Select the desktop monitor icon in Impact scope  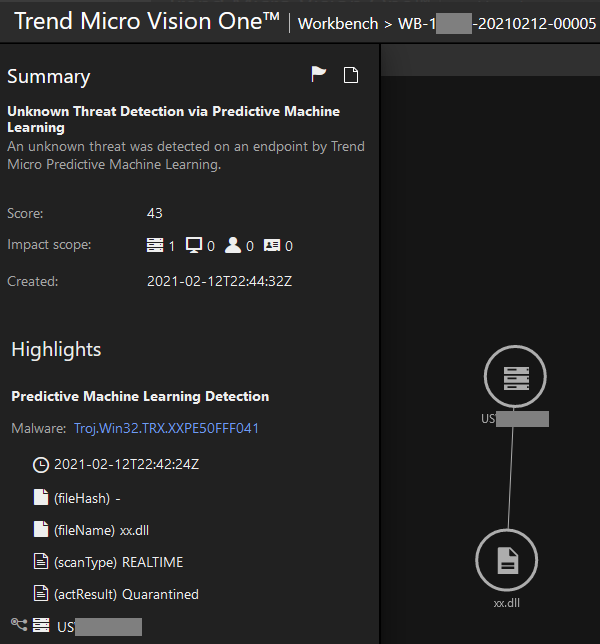pyautogui.click(x=194, y=245)
